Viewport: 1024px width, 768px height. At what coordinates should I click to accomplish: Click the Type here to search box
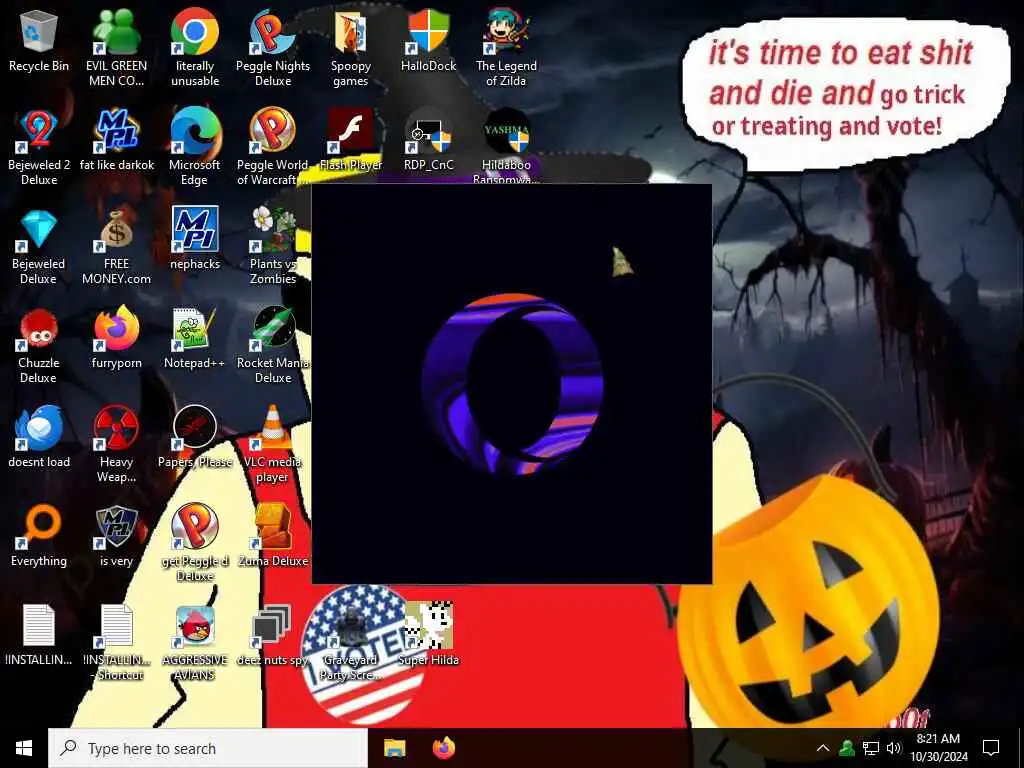208,748
